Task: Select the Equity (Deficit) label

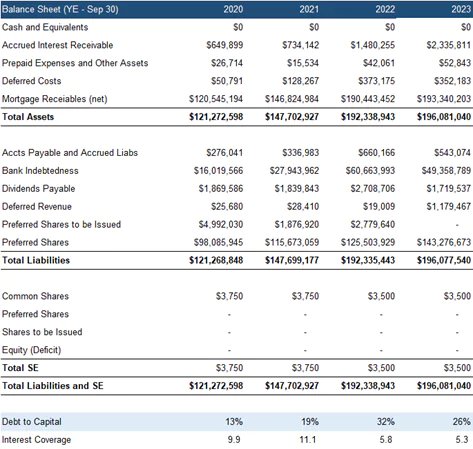Action: pos(32,350)
